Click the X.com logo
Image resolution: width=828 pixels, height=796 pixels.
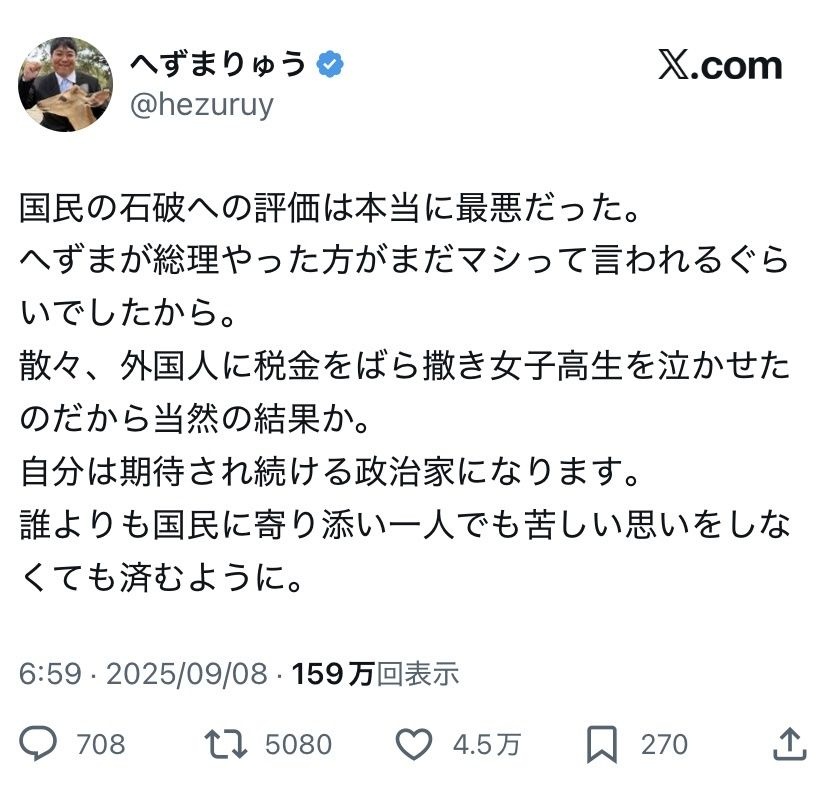[719, 66]
